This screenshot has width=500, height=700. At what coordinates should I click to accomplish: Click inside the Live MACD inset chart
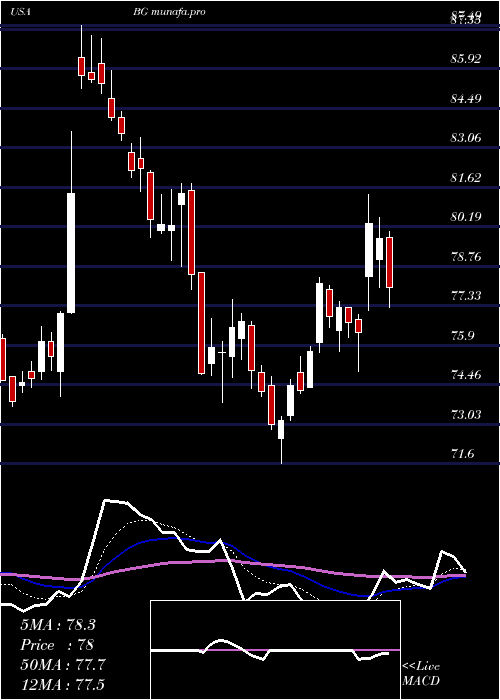[275, 650]
